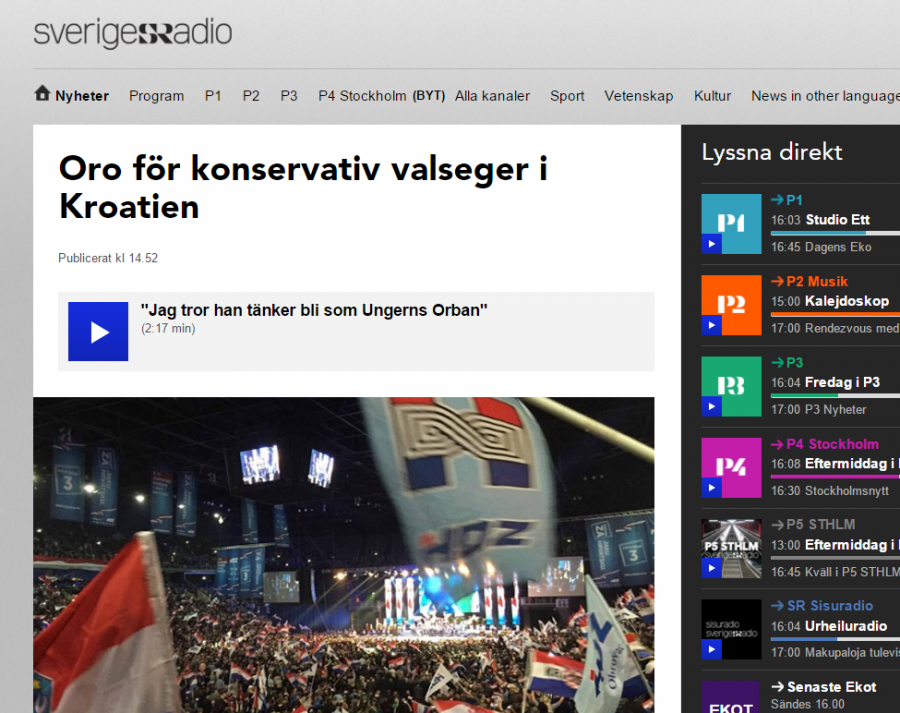The height and width of the screenshot is (713, 900).
Task: Open the Nyheter menu item
Action: point(82,96)
